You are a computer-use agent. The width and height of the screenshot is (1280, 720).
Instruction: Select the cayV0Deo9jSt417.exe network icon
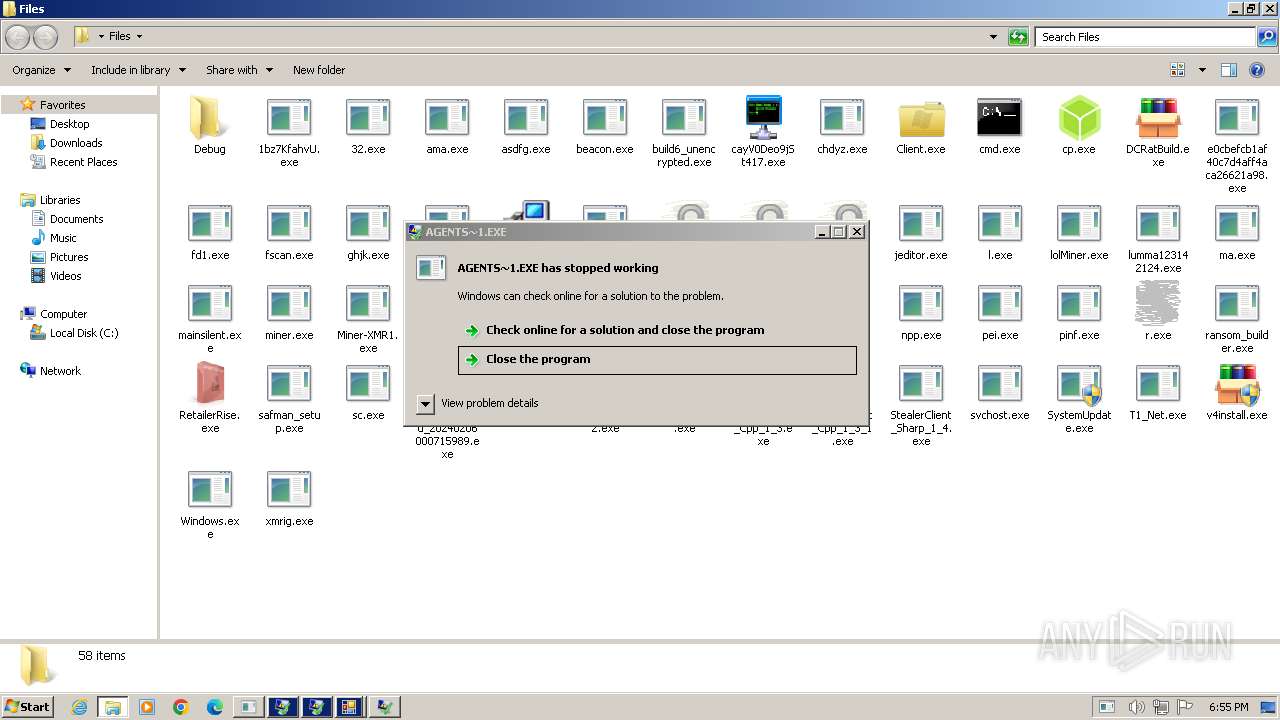coord(763,118)
